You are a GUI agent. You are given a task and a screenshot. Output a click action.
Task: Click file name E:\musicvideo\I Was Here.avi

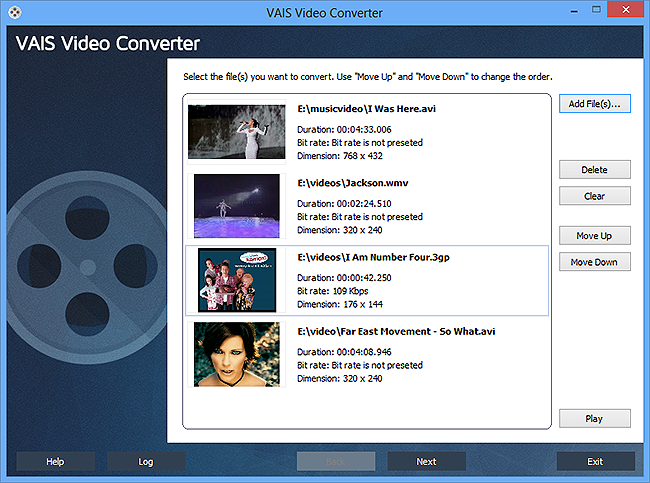(366, 109)
